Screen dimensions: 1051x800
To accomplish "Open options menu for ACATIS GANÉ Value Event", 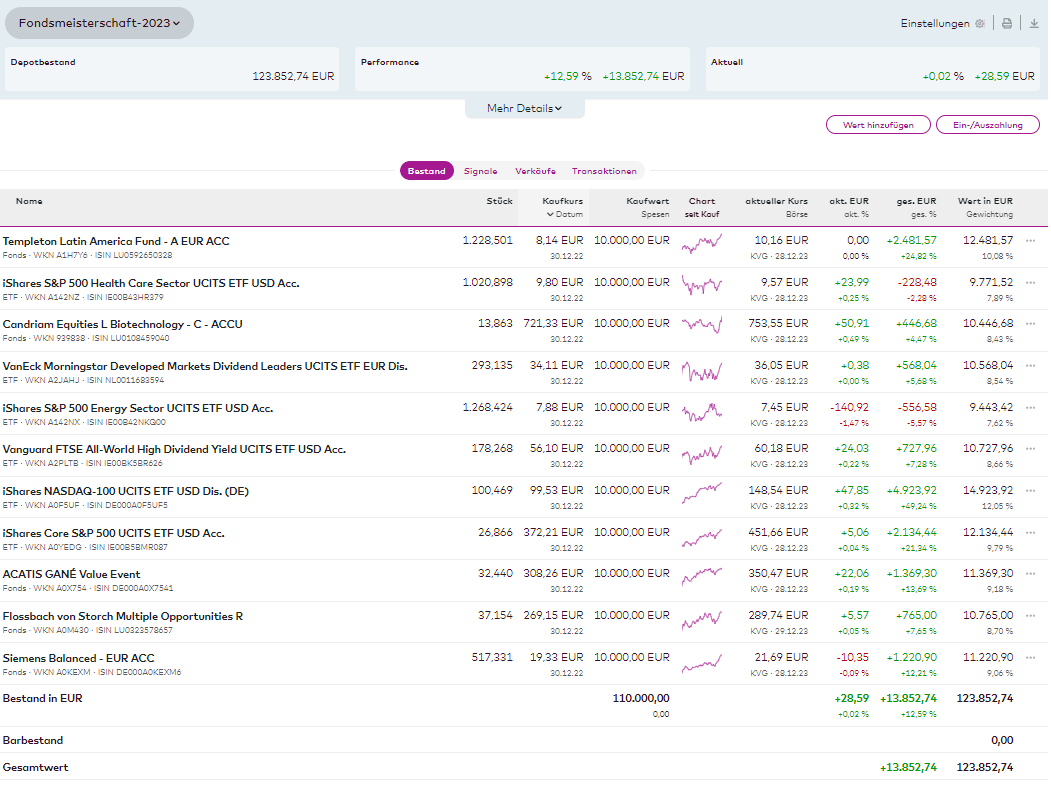I will pyautogui.click(x=1030, y=574).
